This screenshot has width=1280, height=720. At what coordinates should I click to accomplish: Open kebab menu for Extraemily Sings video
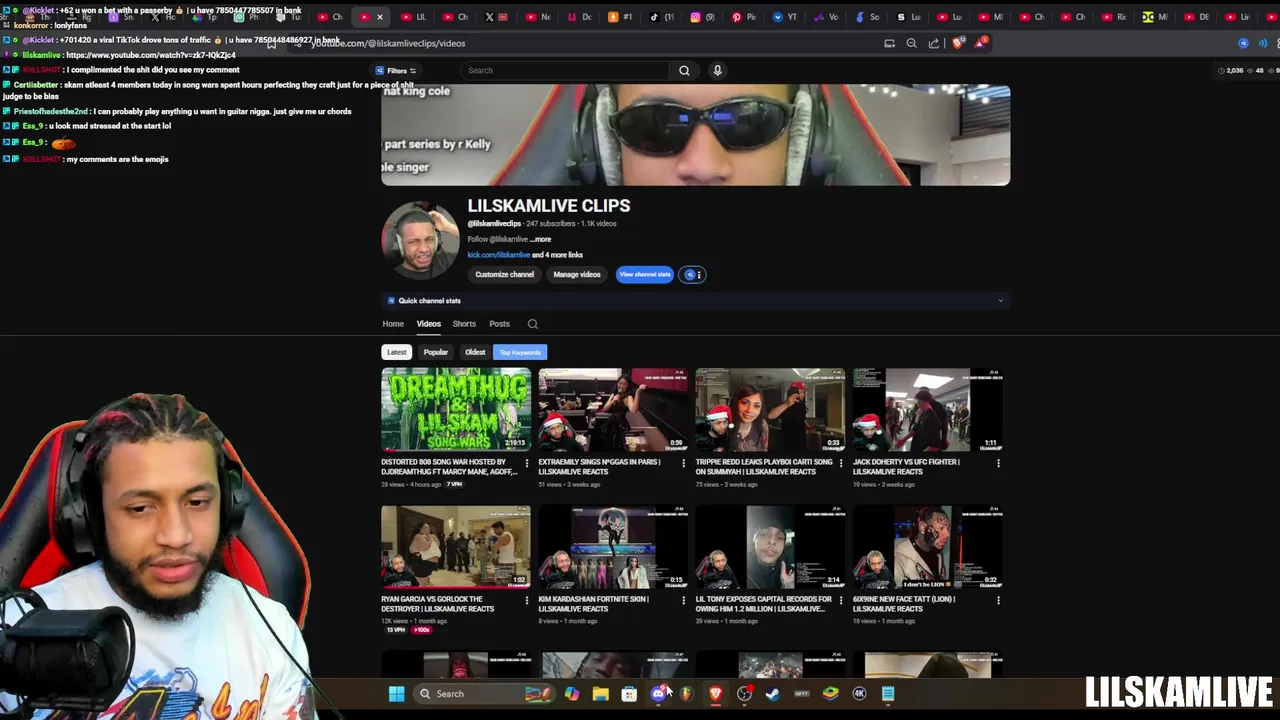(x=684, y=463)
